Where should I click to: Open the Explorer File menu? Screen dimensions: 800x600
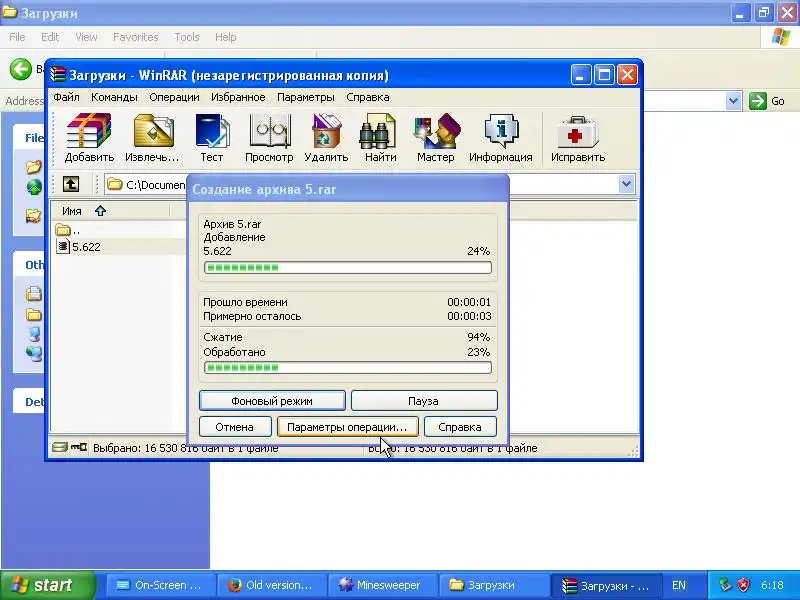pyautogui.click(x=17, y=37)
